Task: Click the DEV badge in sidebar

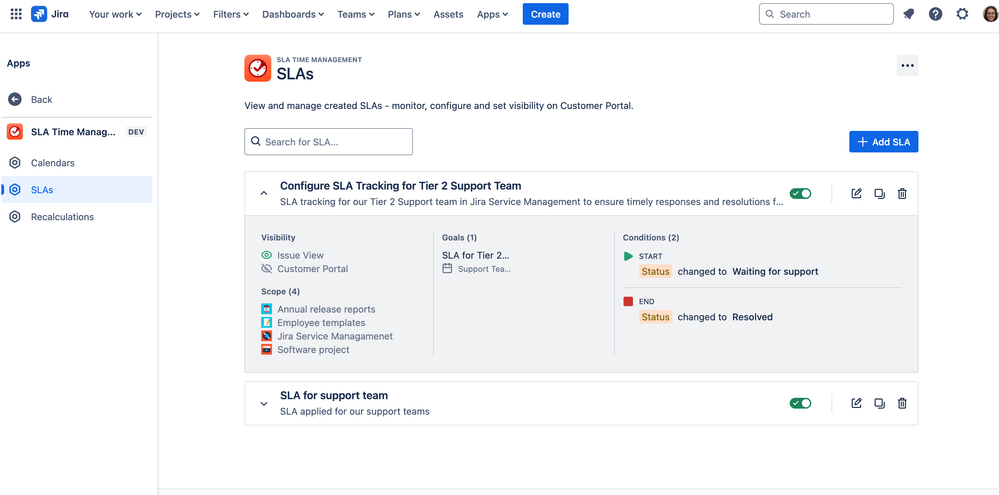Action: point(136,132)
